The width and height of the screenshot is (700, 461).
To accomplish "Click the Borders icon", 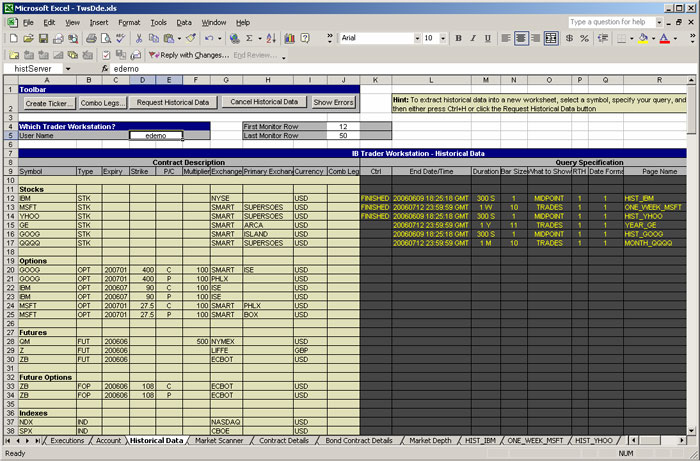I will click(x=621, y=39).
